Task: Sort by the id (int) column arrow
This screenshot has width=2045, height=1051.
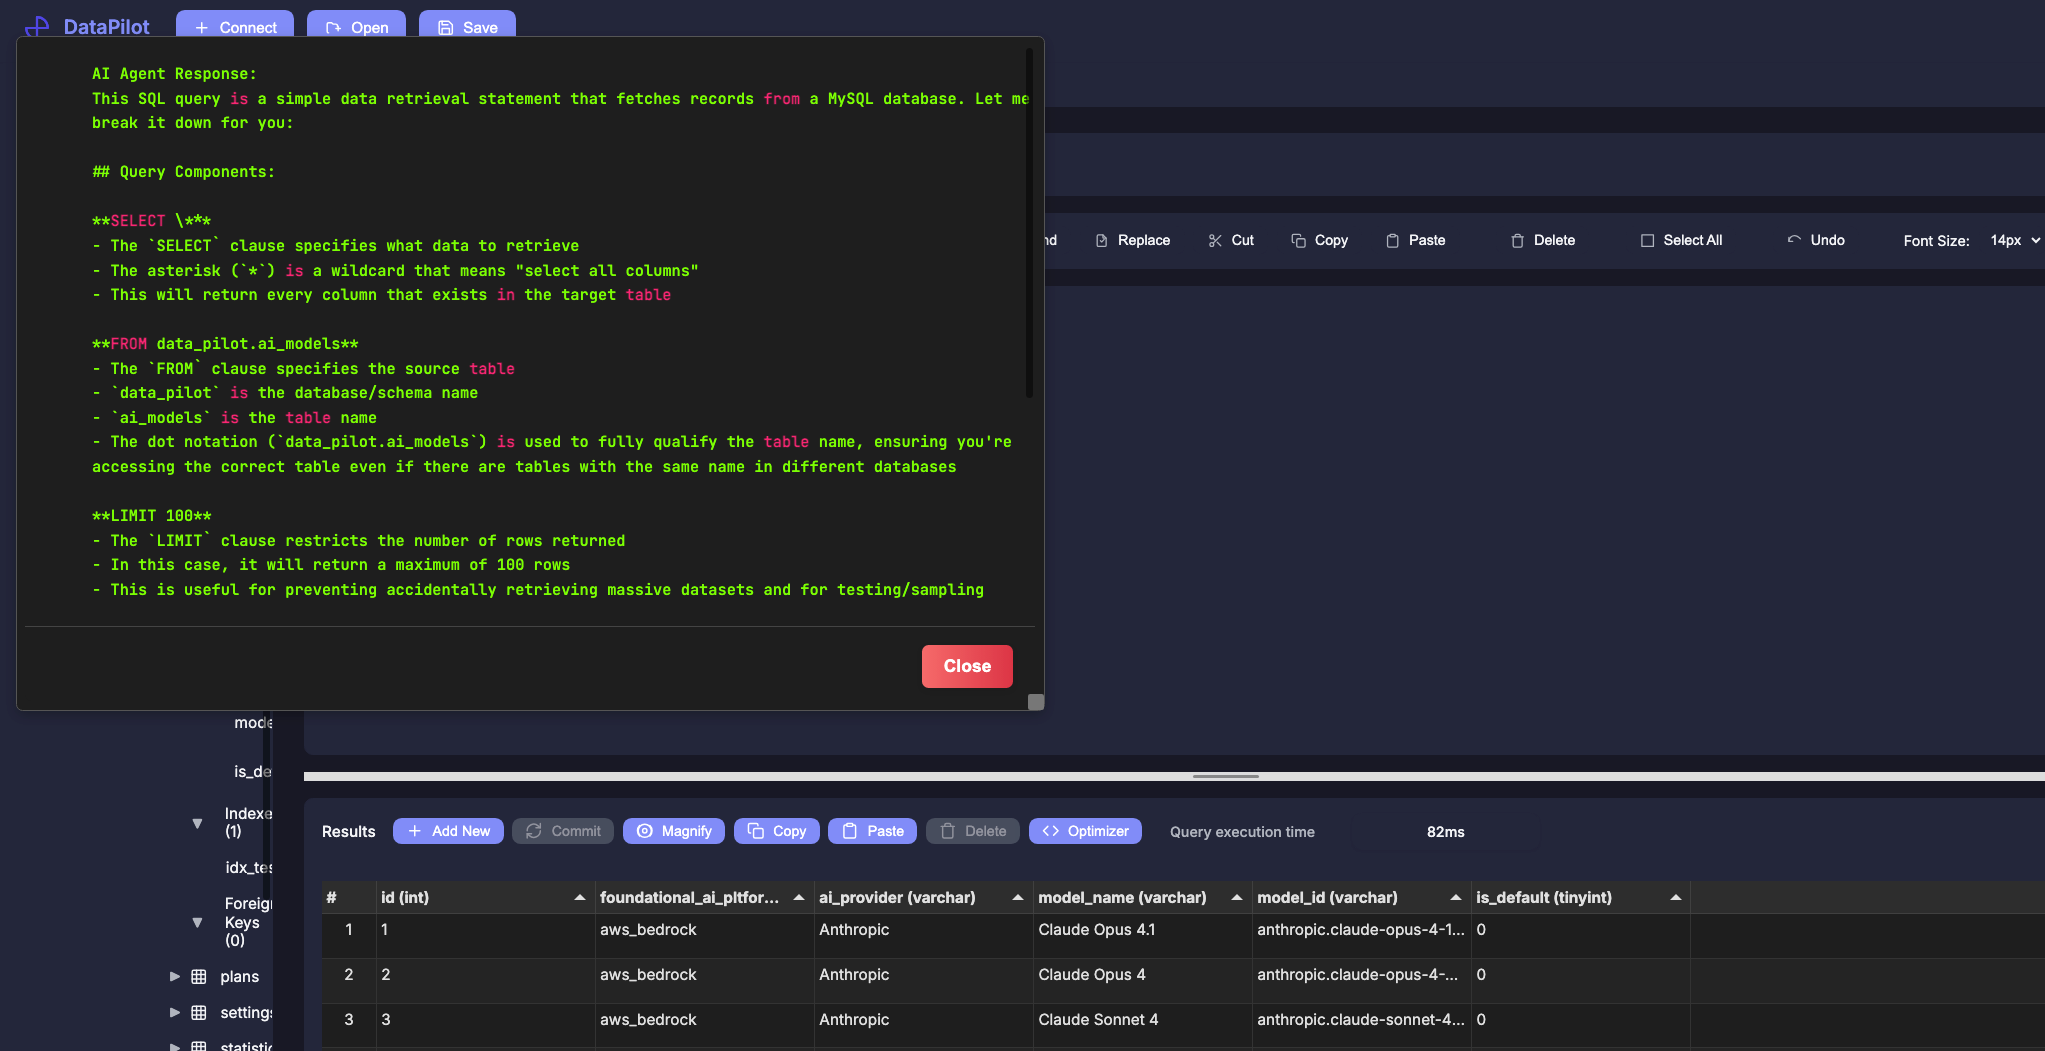Action: 580,898
